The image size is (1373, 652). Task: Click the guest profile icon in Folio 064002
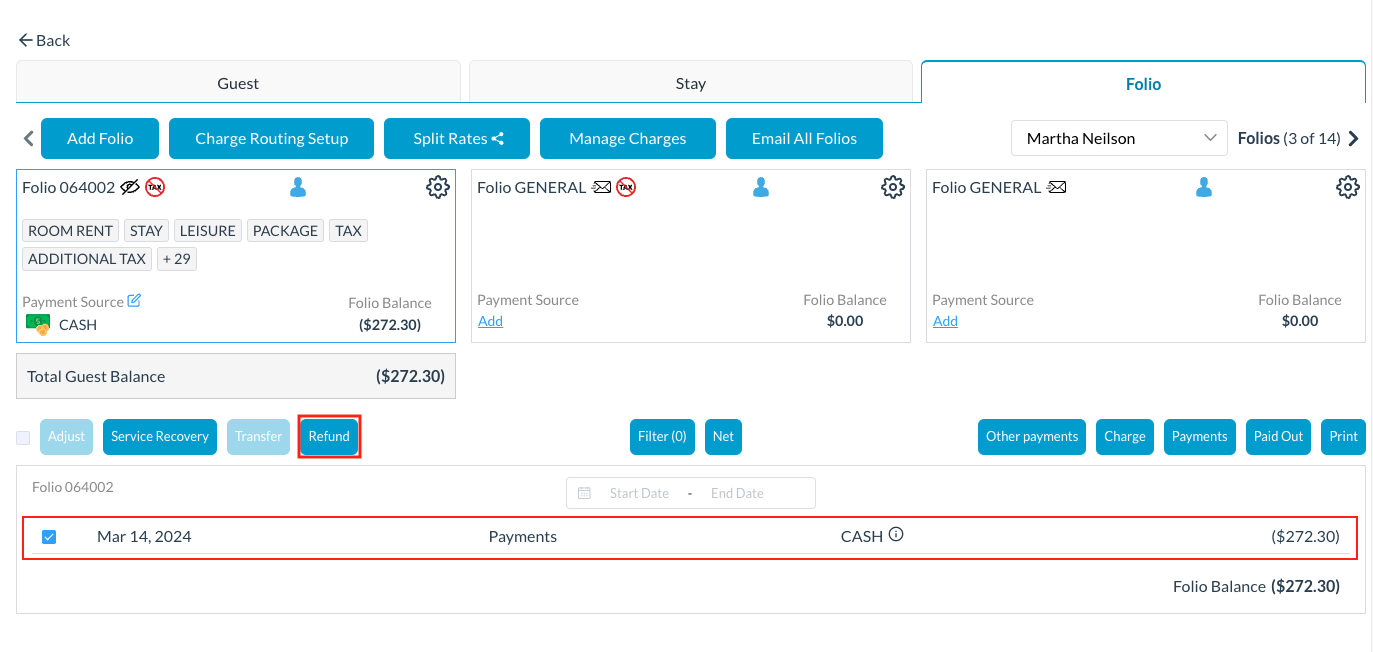coord(298,187)
